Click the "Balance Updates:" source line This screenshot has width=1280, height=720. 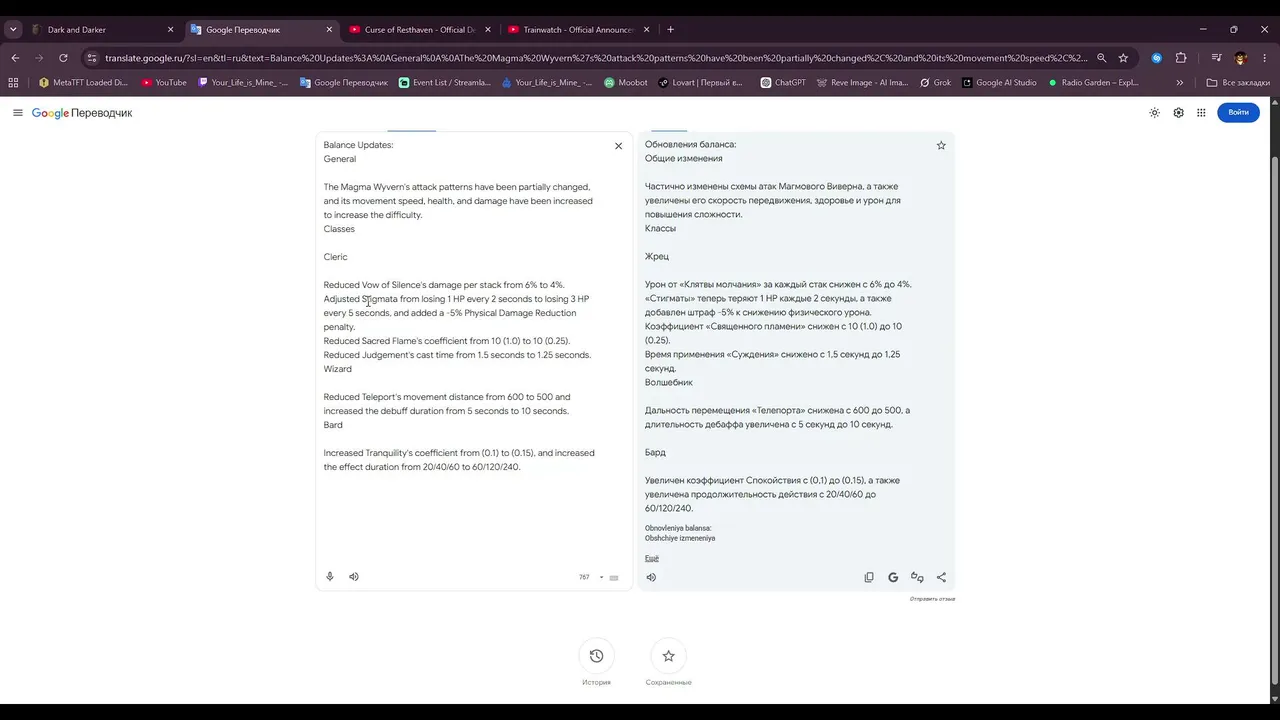358,145
